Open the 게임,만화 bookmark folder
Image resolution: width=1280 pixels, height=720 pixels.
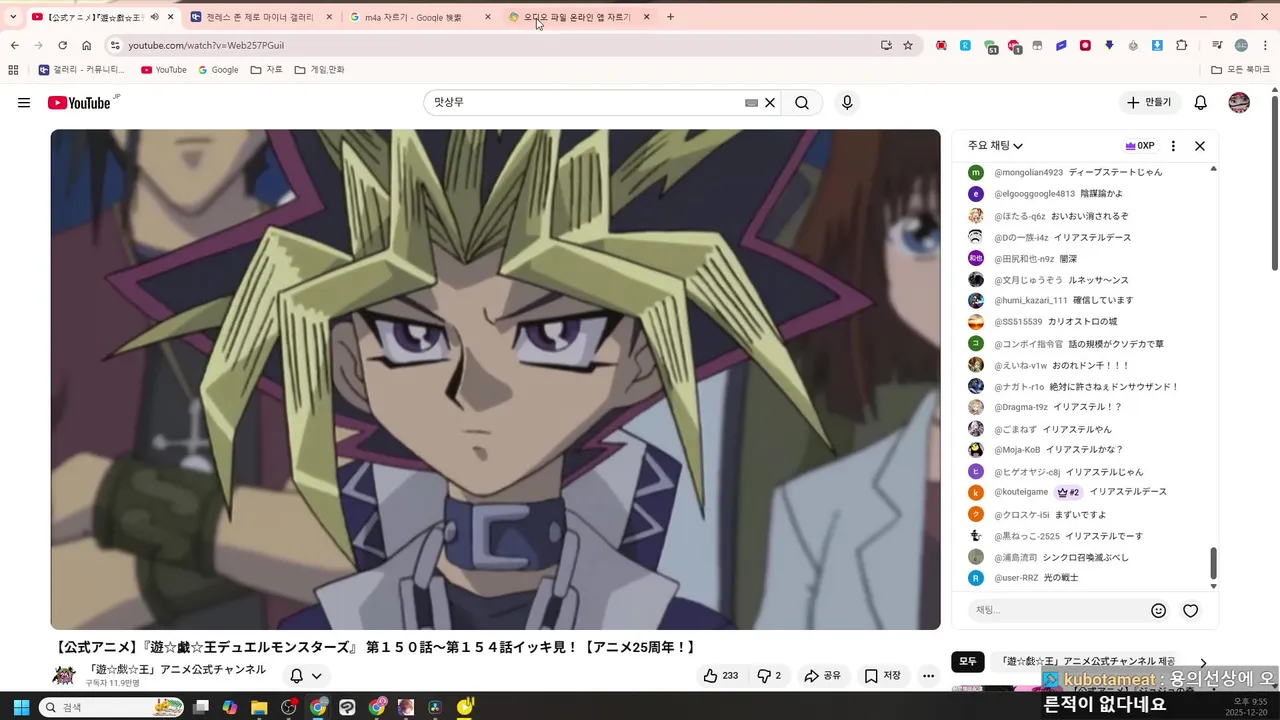pyautogui.click(x=319, y=70)
